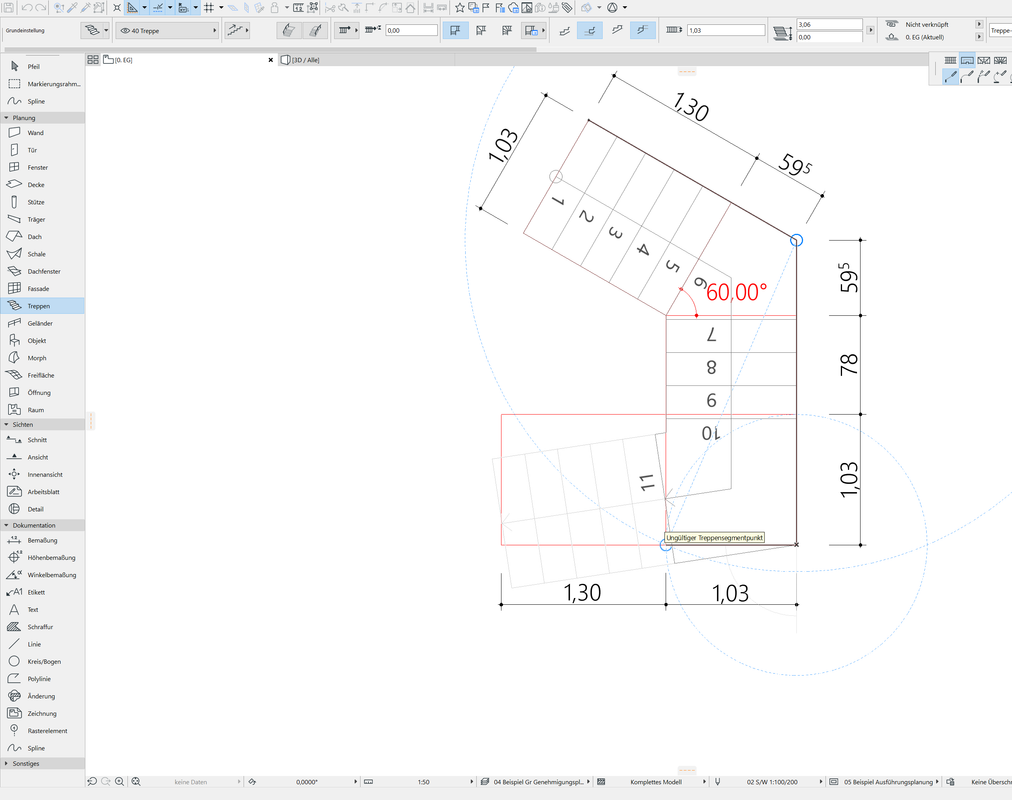The image size is (1012, 800).
Task: Select the Objekt tool
Action: [x=43, y=341]
